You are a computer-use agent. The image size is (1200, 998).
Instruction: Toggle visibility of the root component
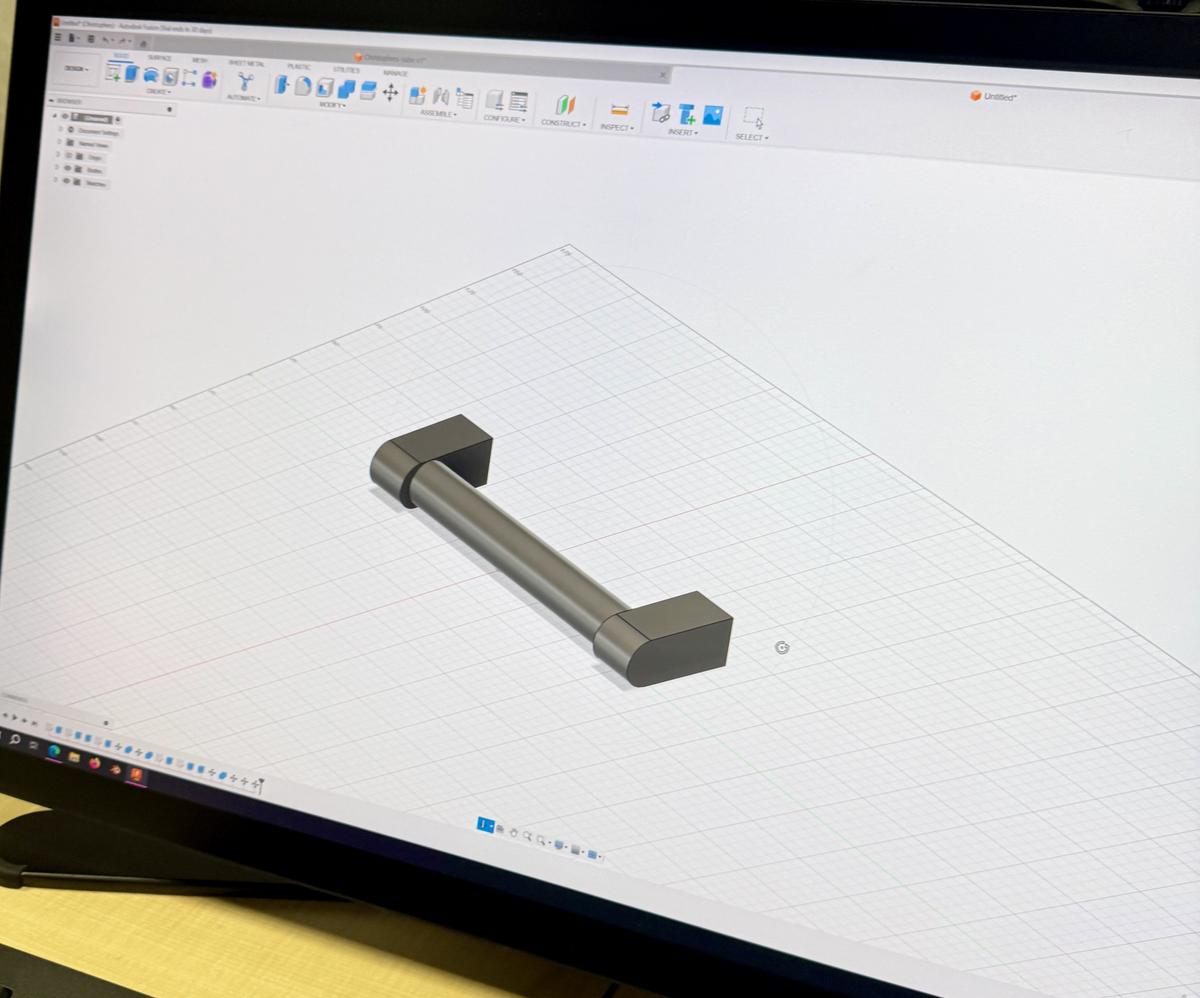65,116
